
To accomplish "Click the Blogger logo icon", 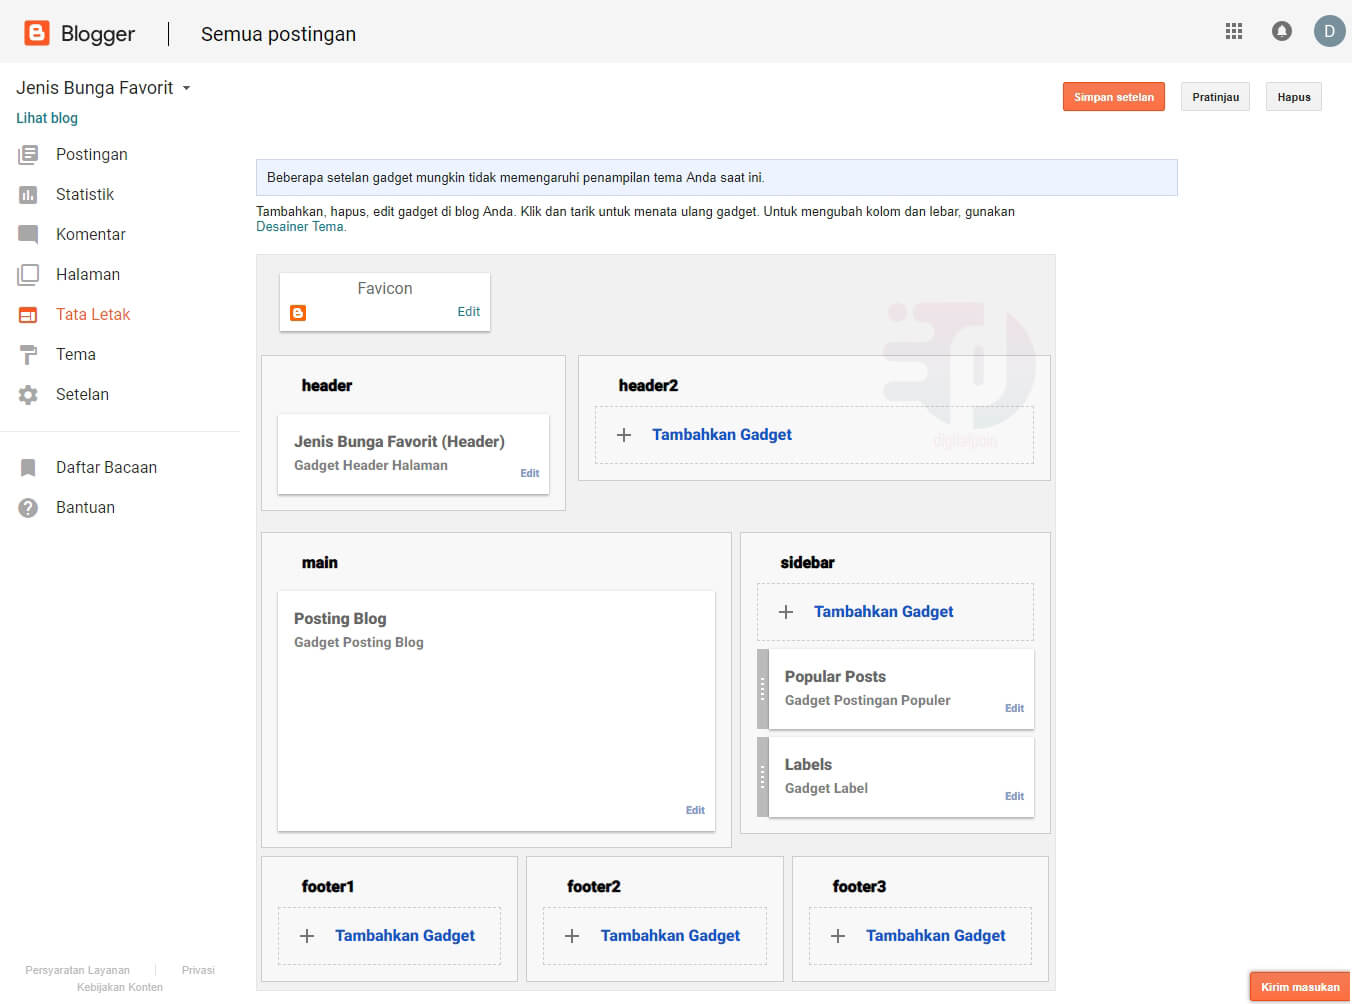I will pyautogui.click(x=37, y=33).
